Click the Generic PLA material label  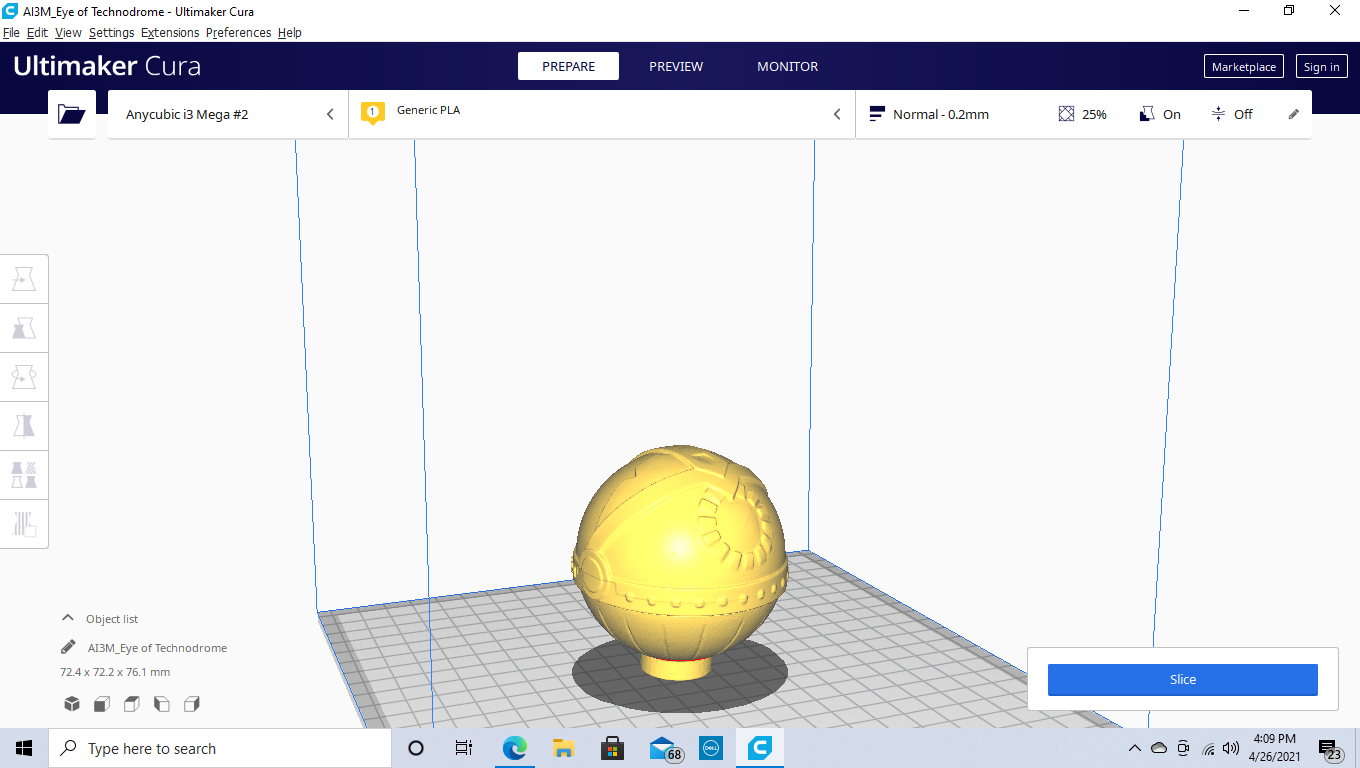428,110
